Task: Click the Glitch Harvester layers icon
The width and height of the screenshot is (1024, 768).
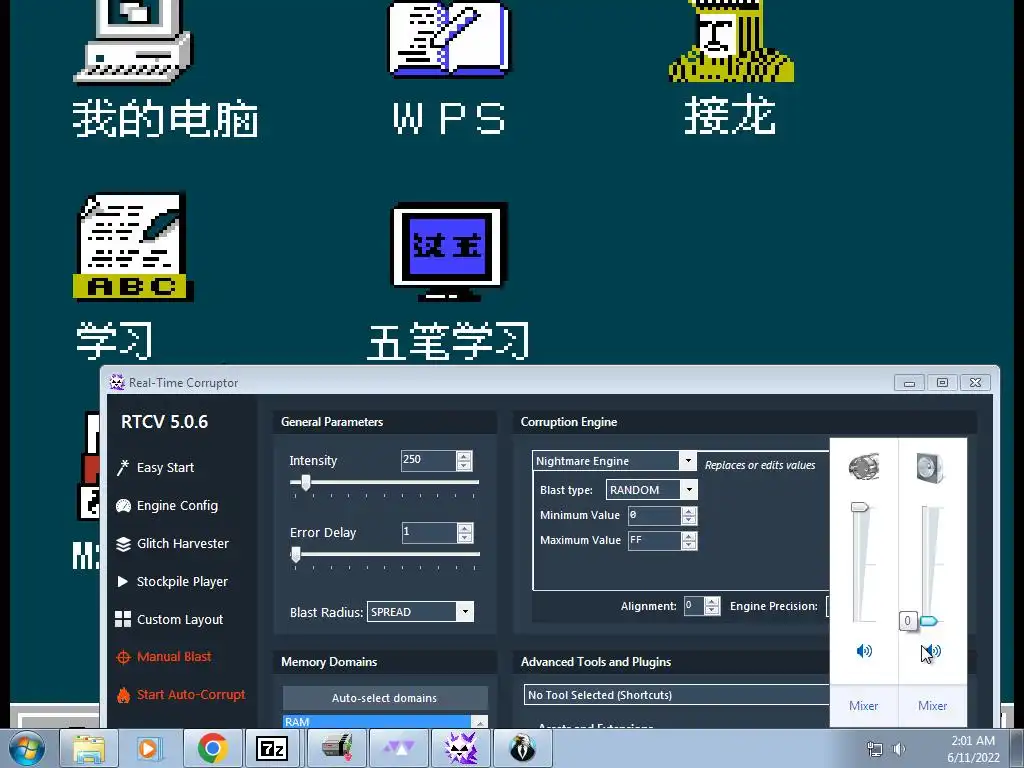Action: coord(123,543)
